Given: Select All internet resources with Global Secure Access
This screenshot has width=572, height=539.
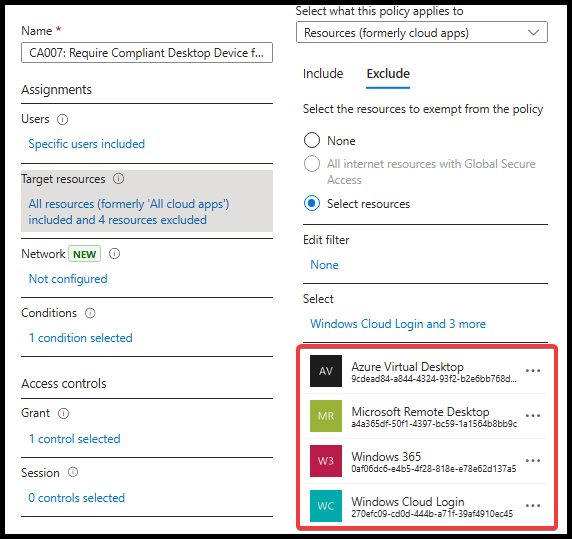Looking at the screenshot, I should tap(312, 164).
